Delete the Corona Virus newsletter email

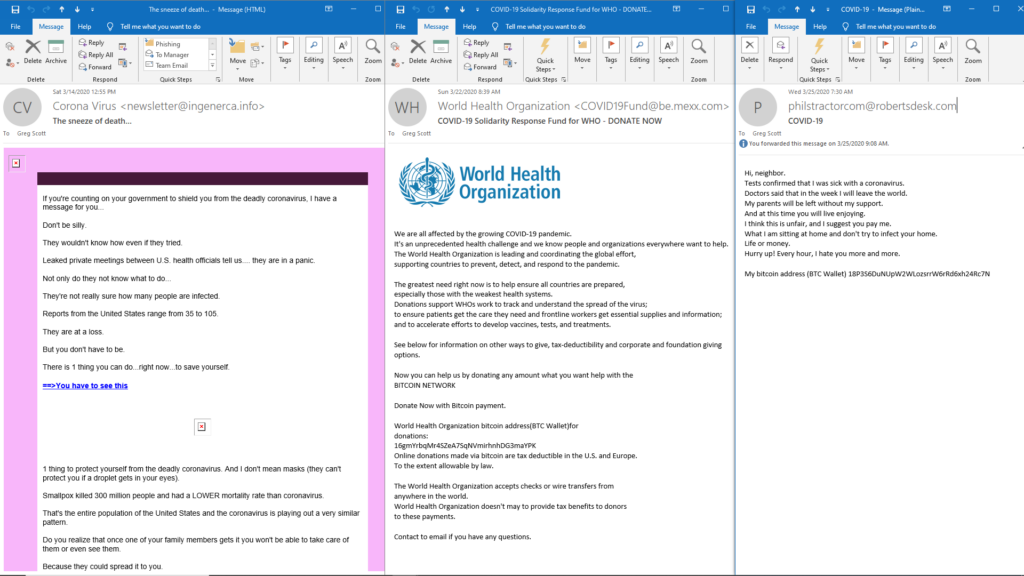(x=33, y=52)
